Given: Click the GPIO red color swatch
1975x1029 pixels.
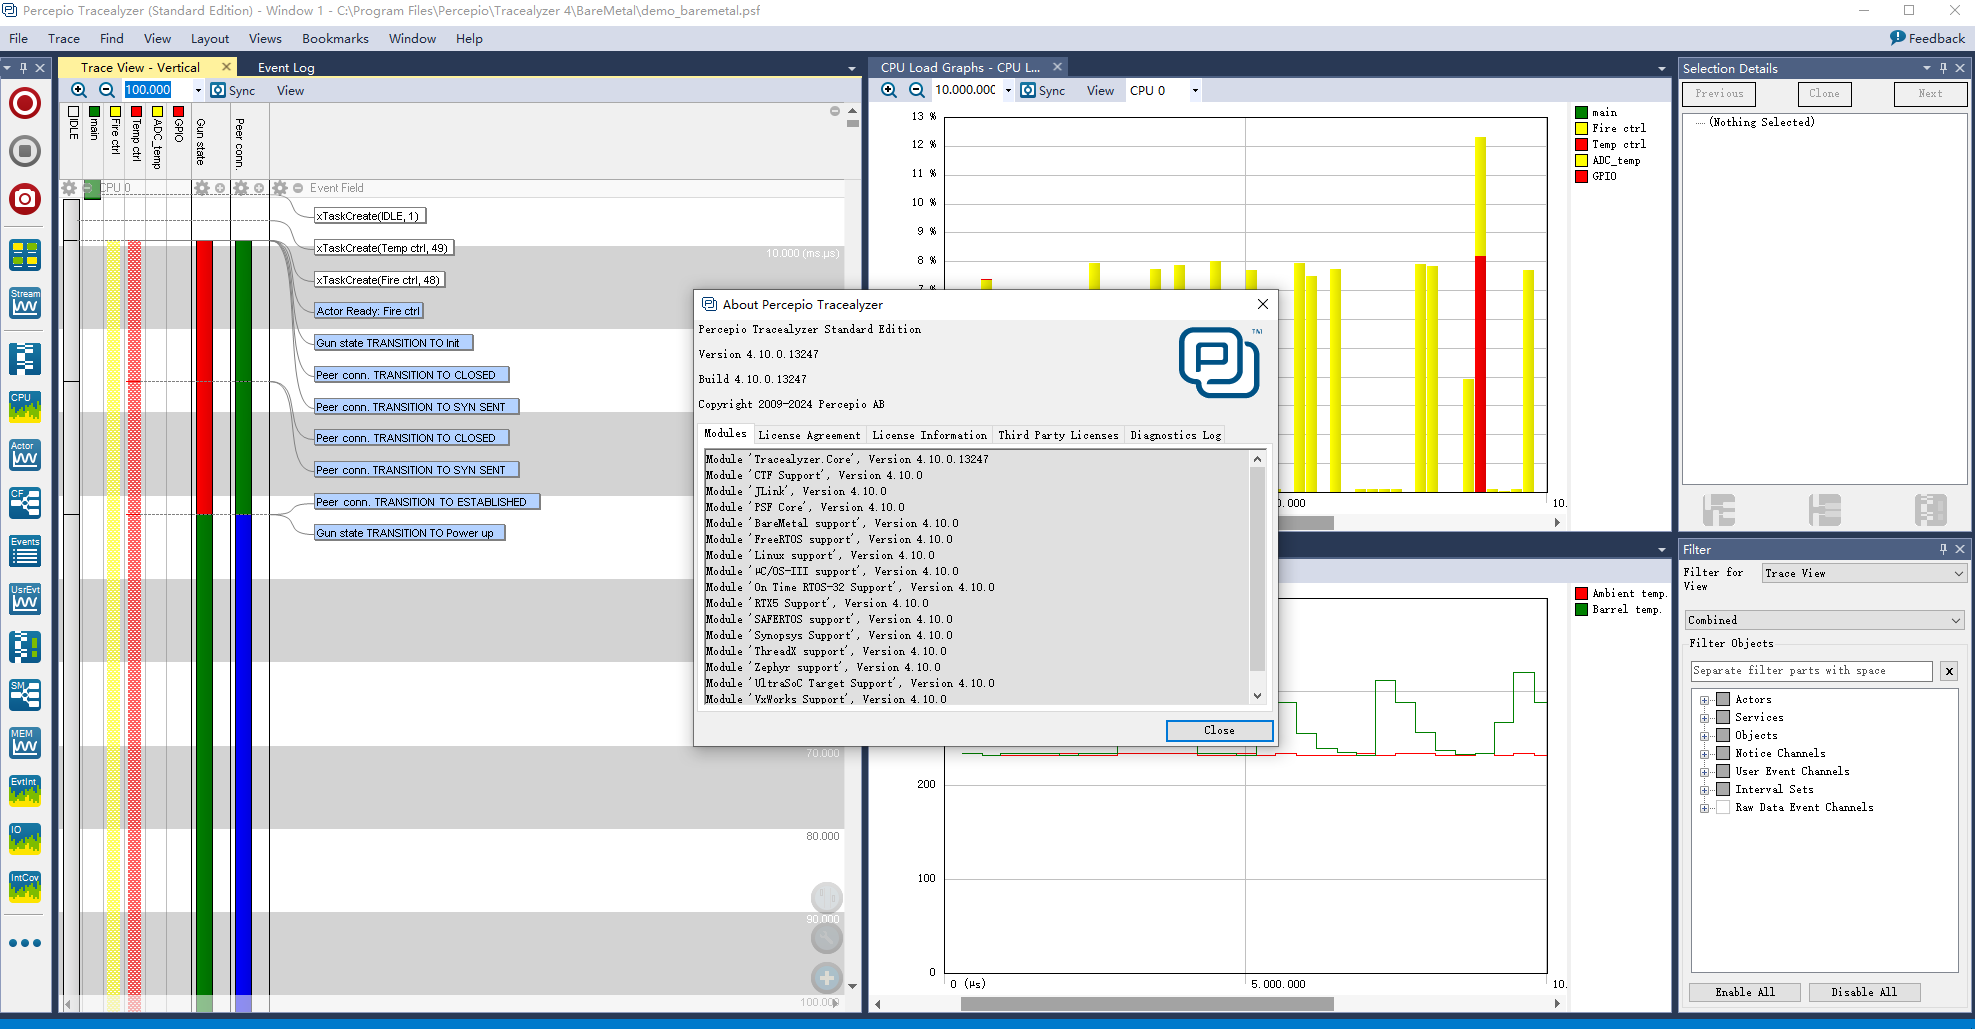Looking at the screenshot, I should [1581, 176].
